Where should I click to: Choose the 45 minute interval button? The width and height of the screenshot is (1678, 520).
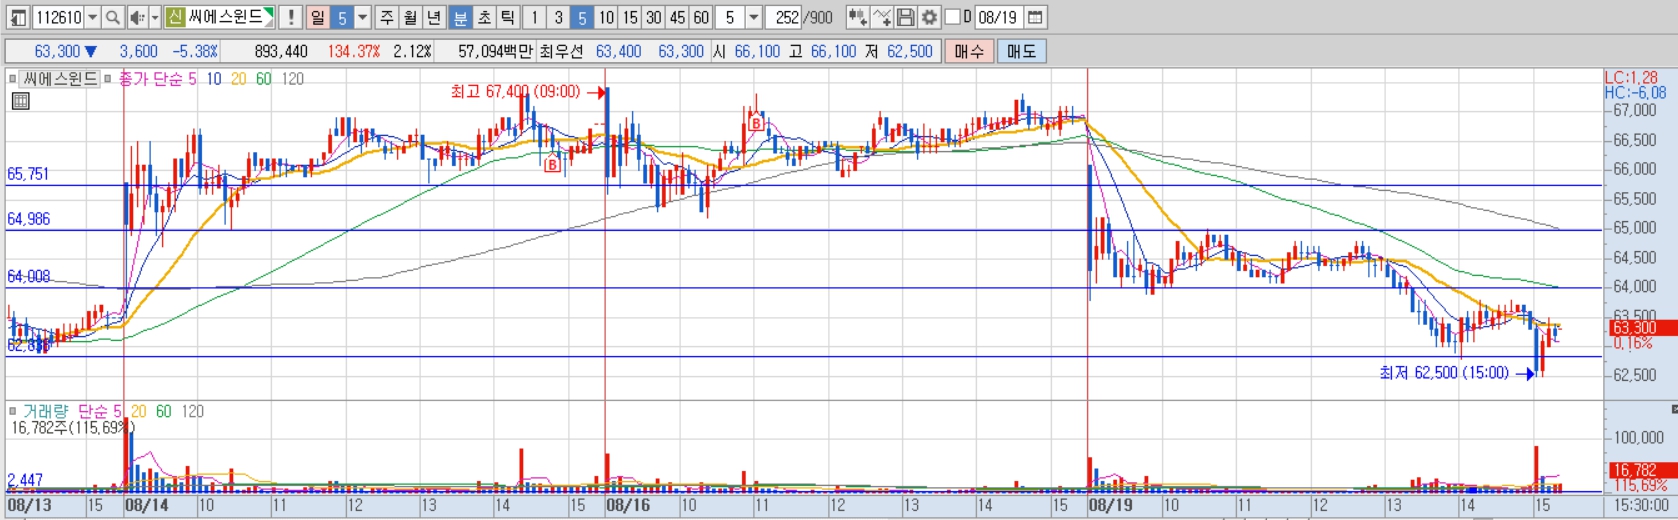(x=678, y=17)
